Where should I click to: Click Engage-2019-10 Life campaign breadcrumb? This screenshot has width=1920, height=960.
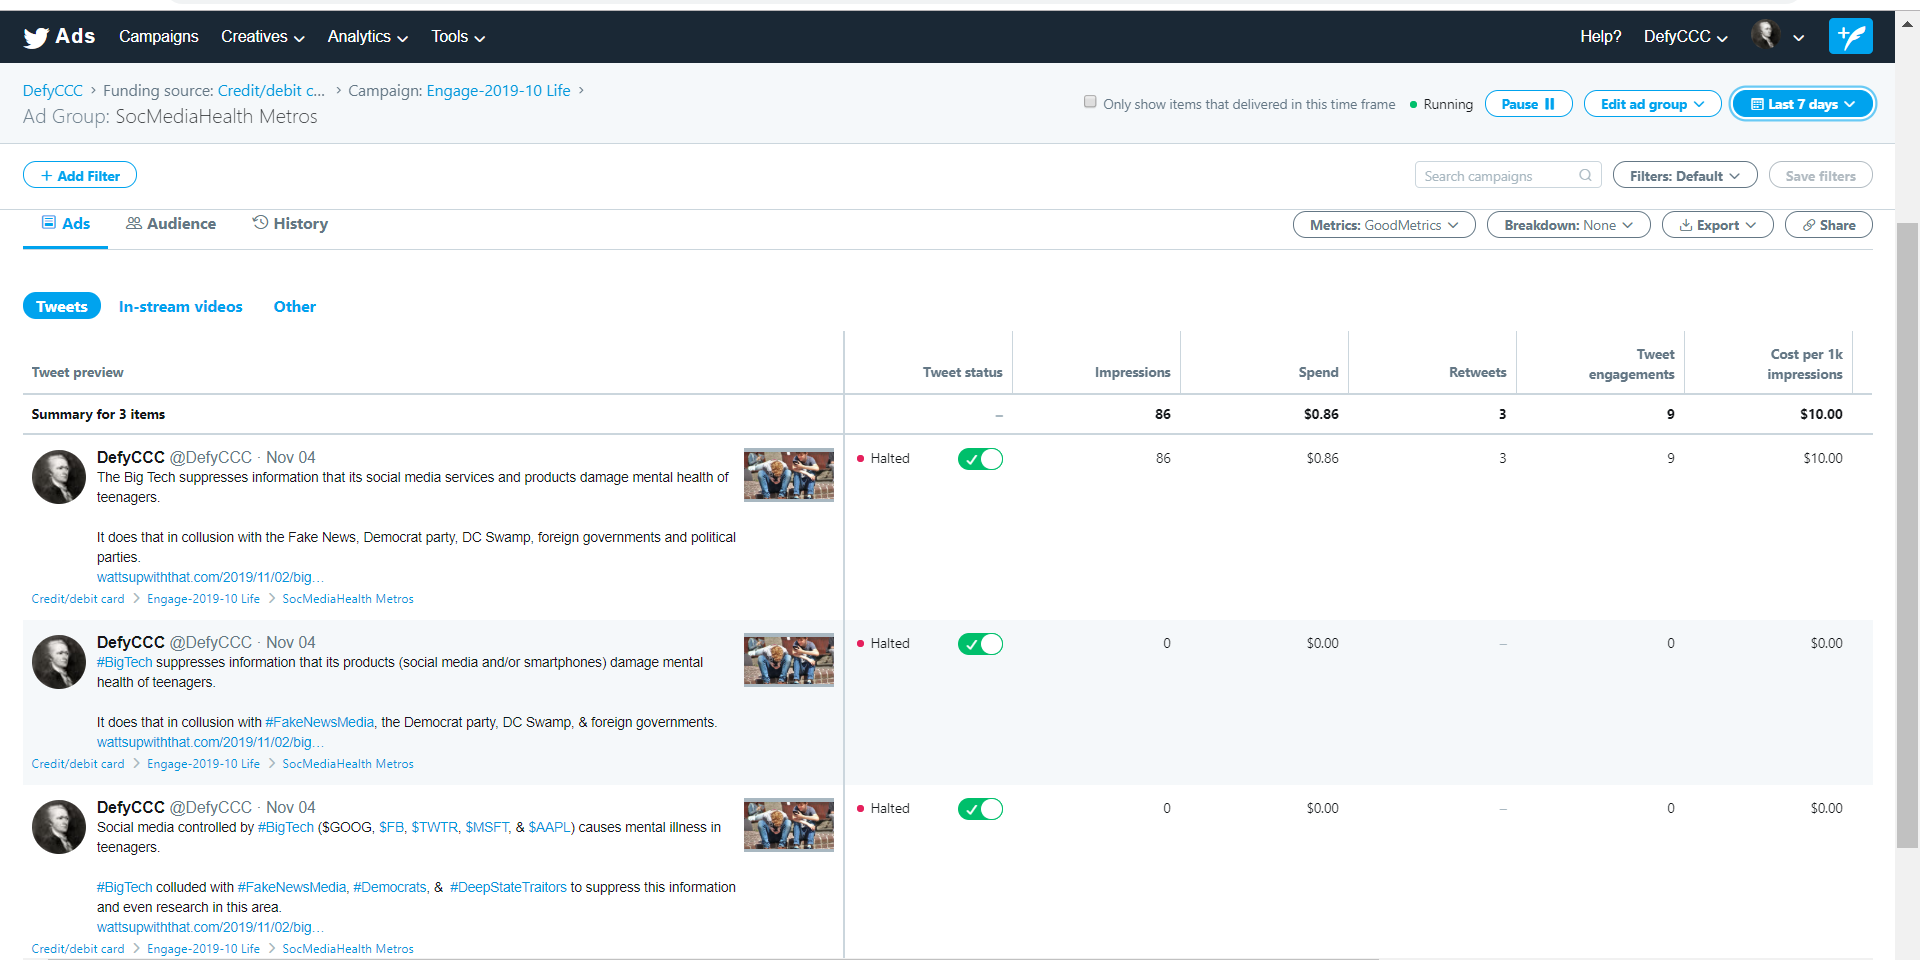click(x=498, y=90)
